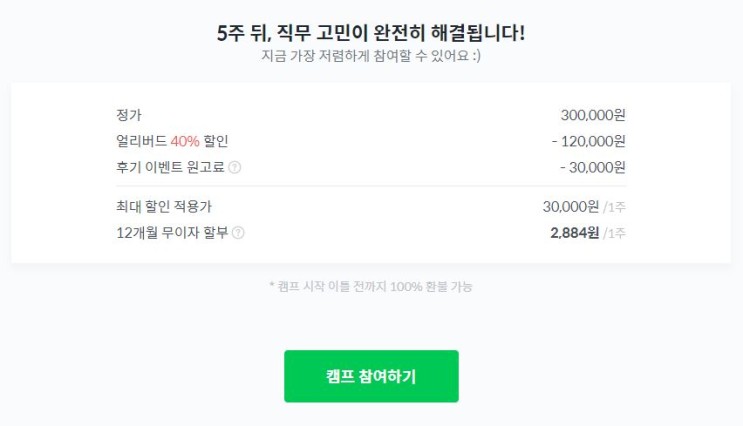
Task: Click the 100% 환불 가능 refund notice
Action: 371,286
